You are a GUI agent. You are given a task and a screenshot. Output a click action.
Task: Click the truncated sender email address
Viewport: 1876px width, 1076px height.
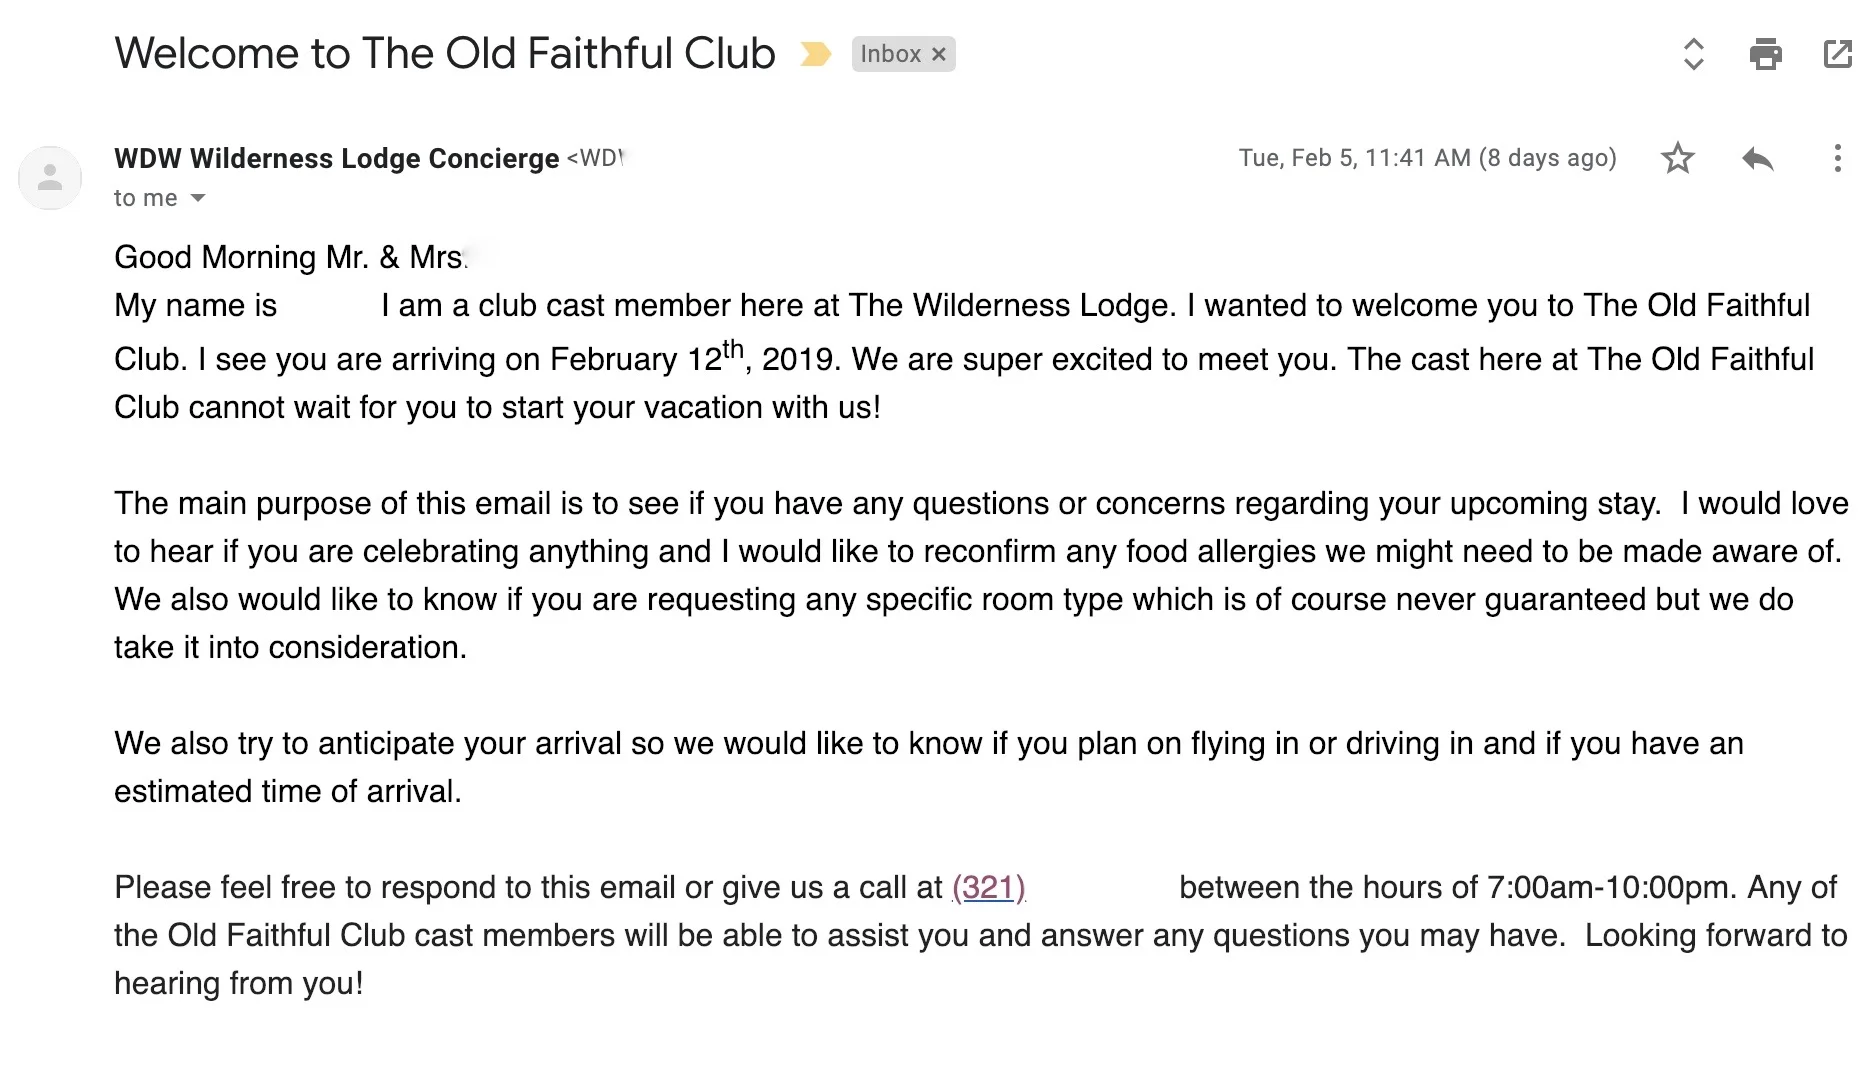596,158
